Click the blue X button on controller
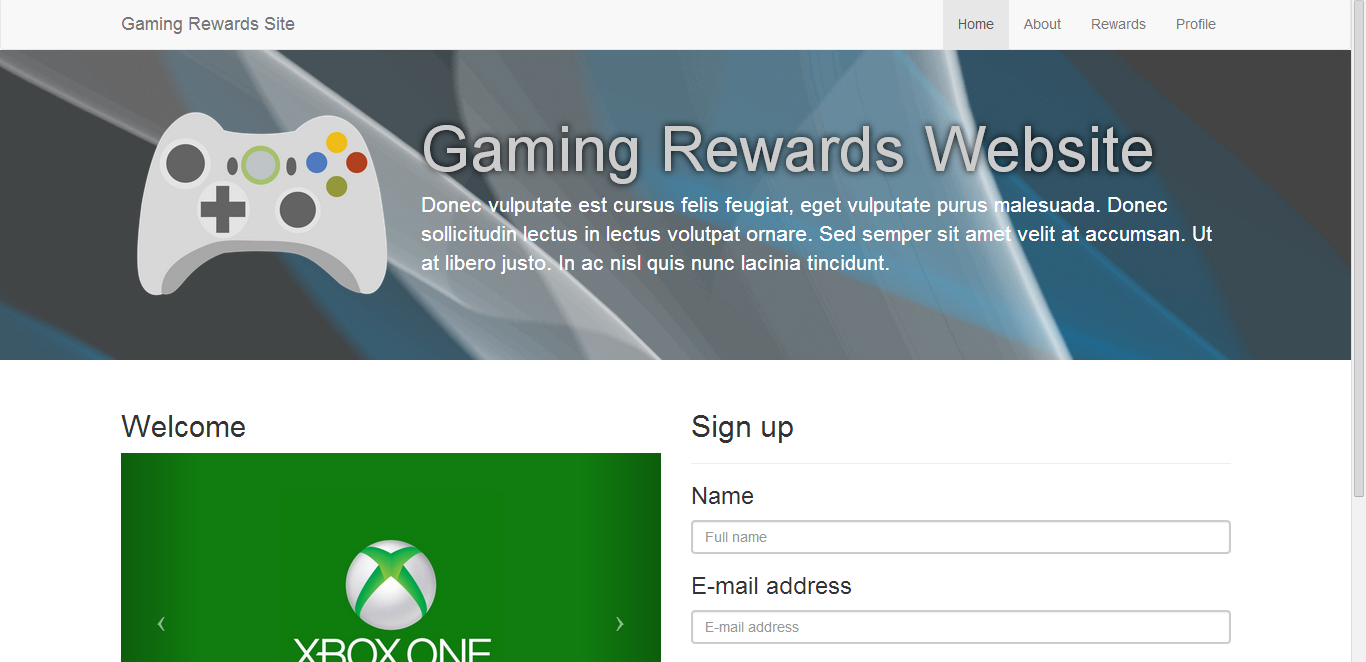 tap(317, 162)
